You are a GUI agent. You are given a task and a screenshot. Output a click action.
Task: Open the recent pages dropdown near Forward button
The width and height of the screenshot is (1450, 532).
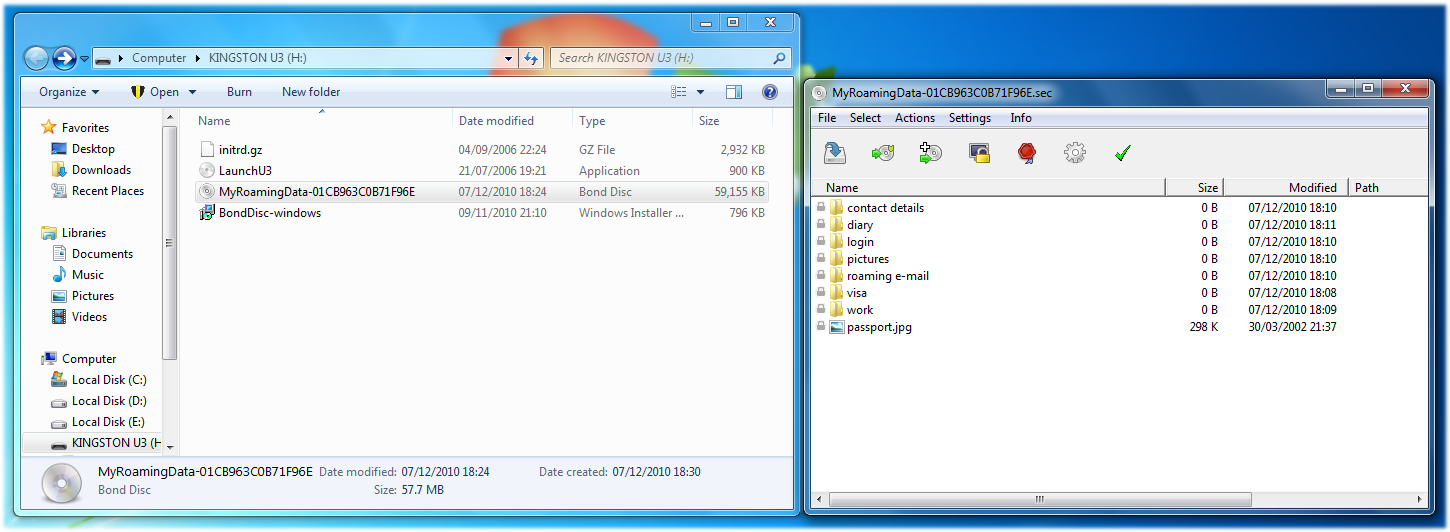[84, 59]
